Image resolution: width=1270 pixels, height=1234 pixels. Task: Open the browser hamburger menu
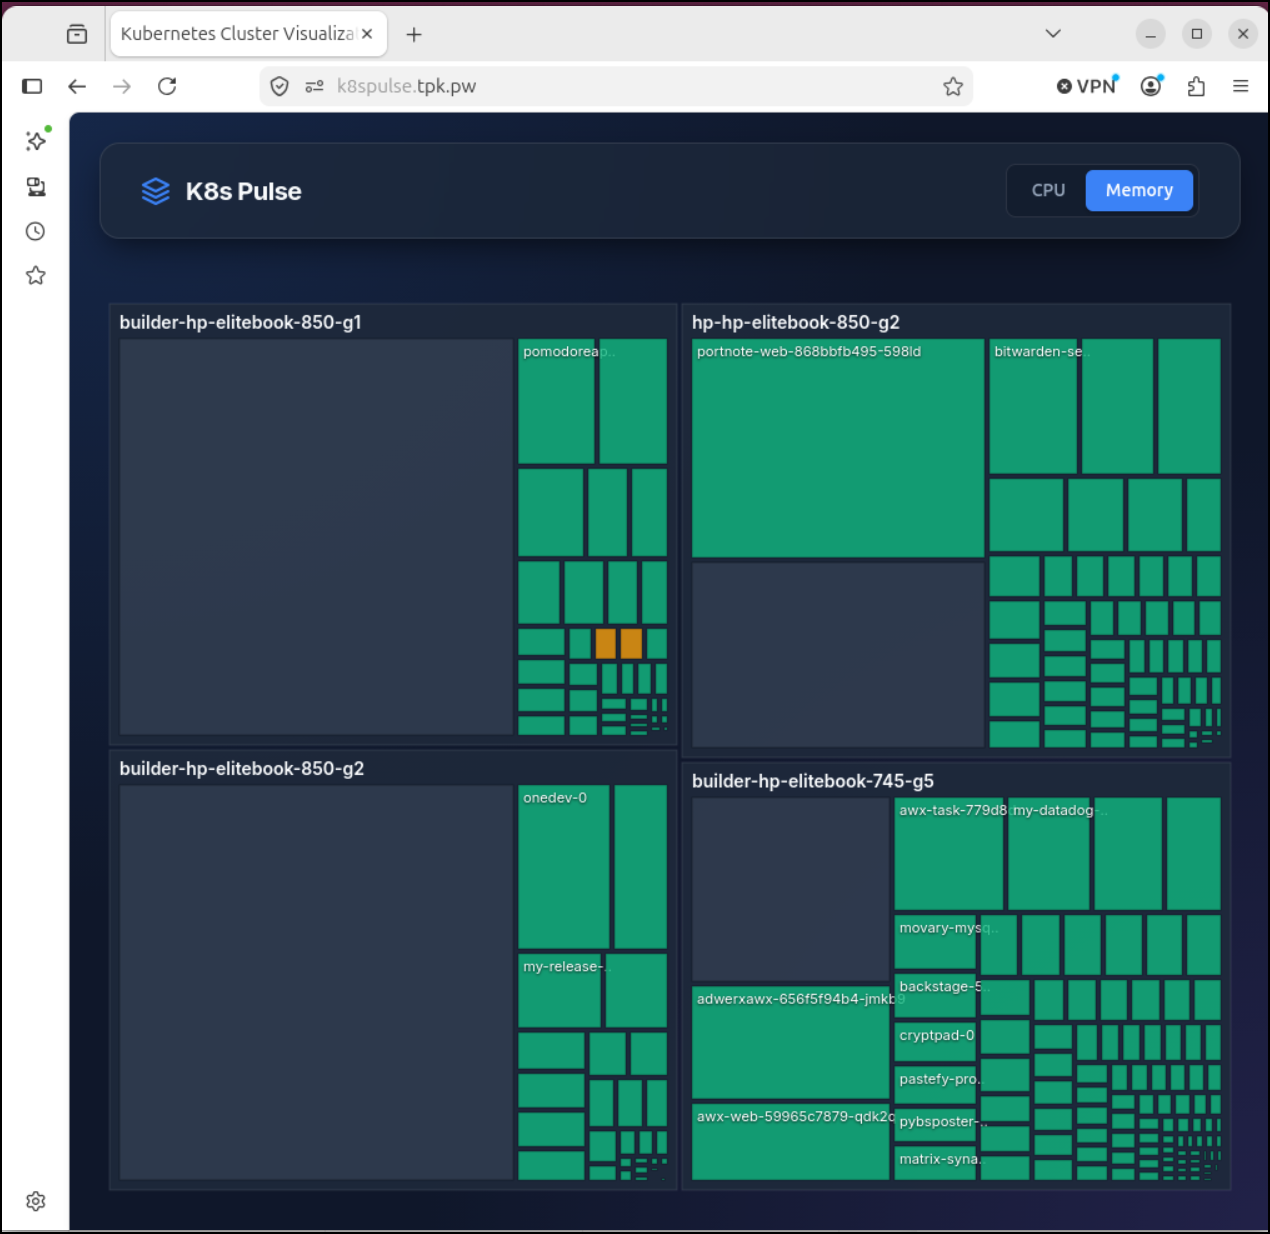tap(1241, 86)
